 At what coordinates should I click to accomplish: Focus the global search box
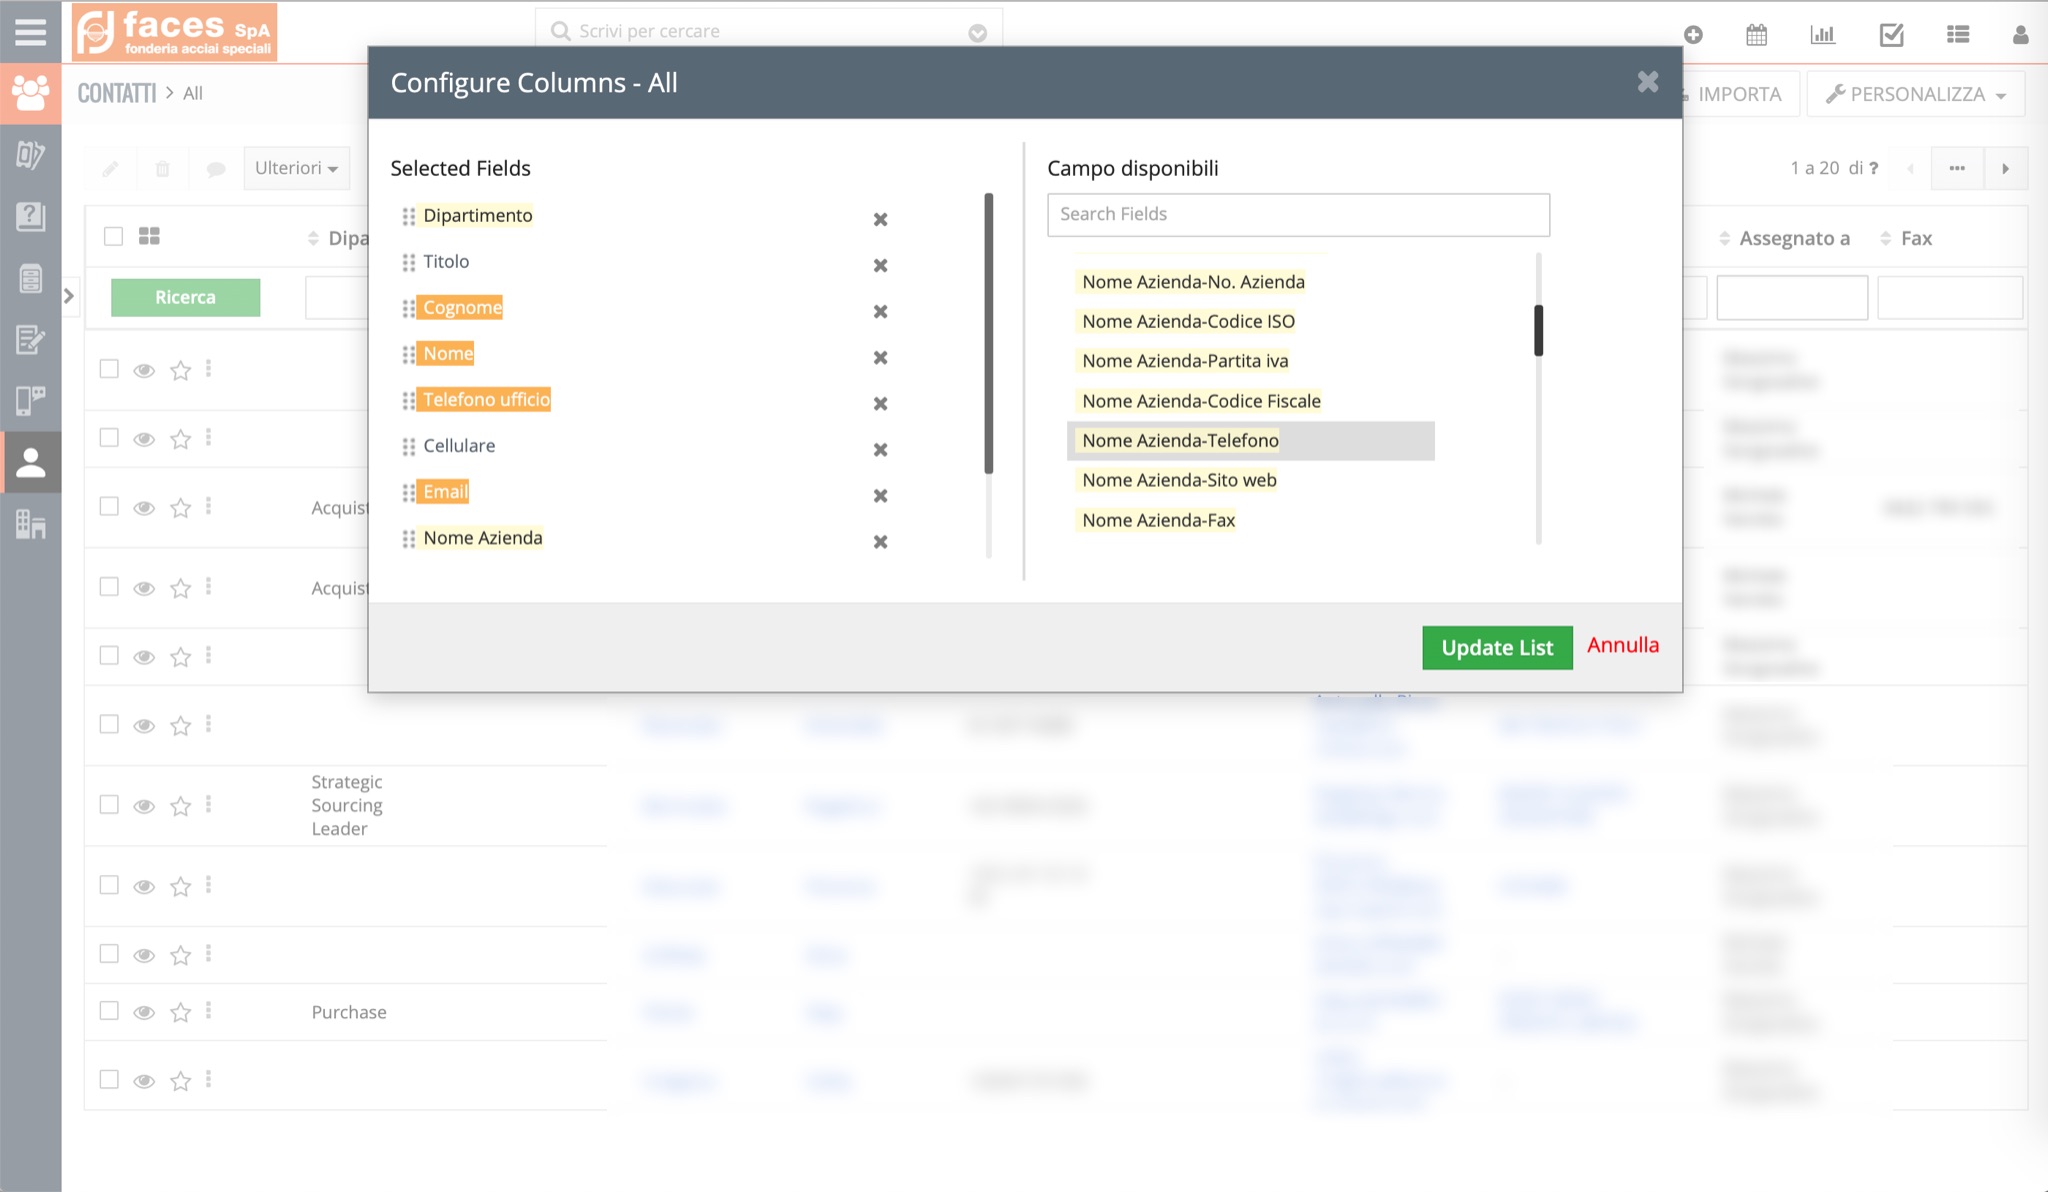768,31
